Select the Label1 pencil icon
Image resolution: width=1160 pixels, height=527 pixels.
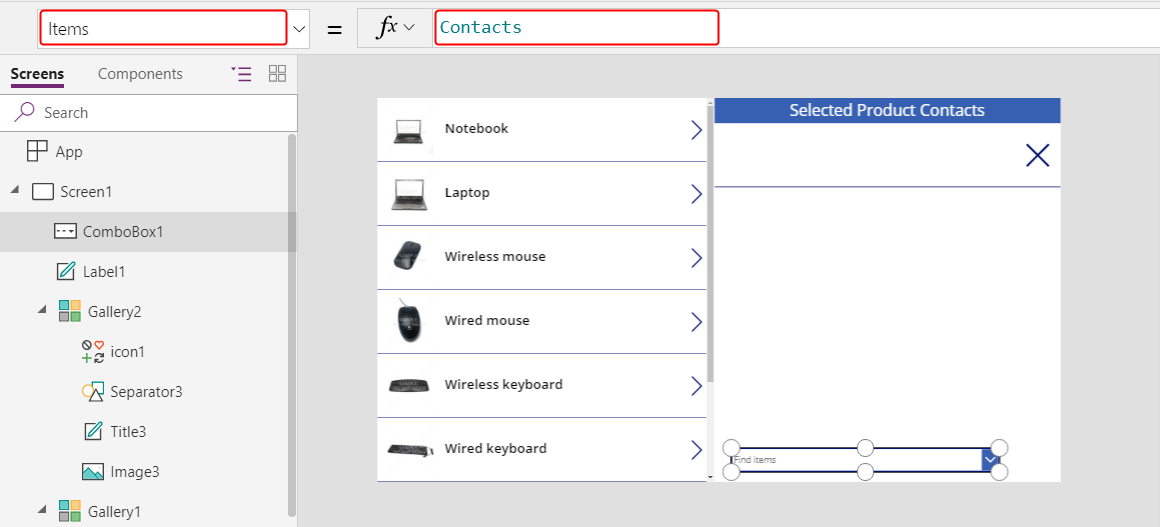coord(66,272)
